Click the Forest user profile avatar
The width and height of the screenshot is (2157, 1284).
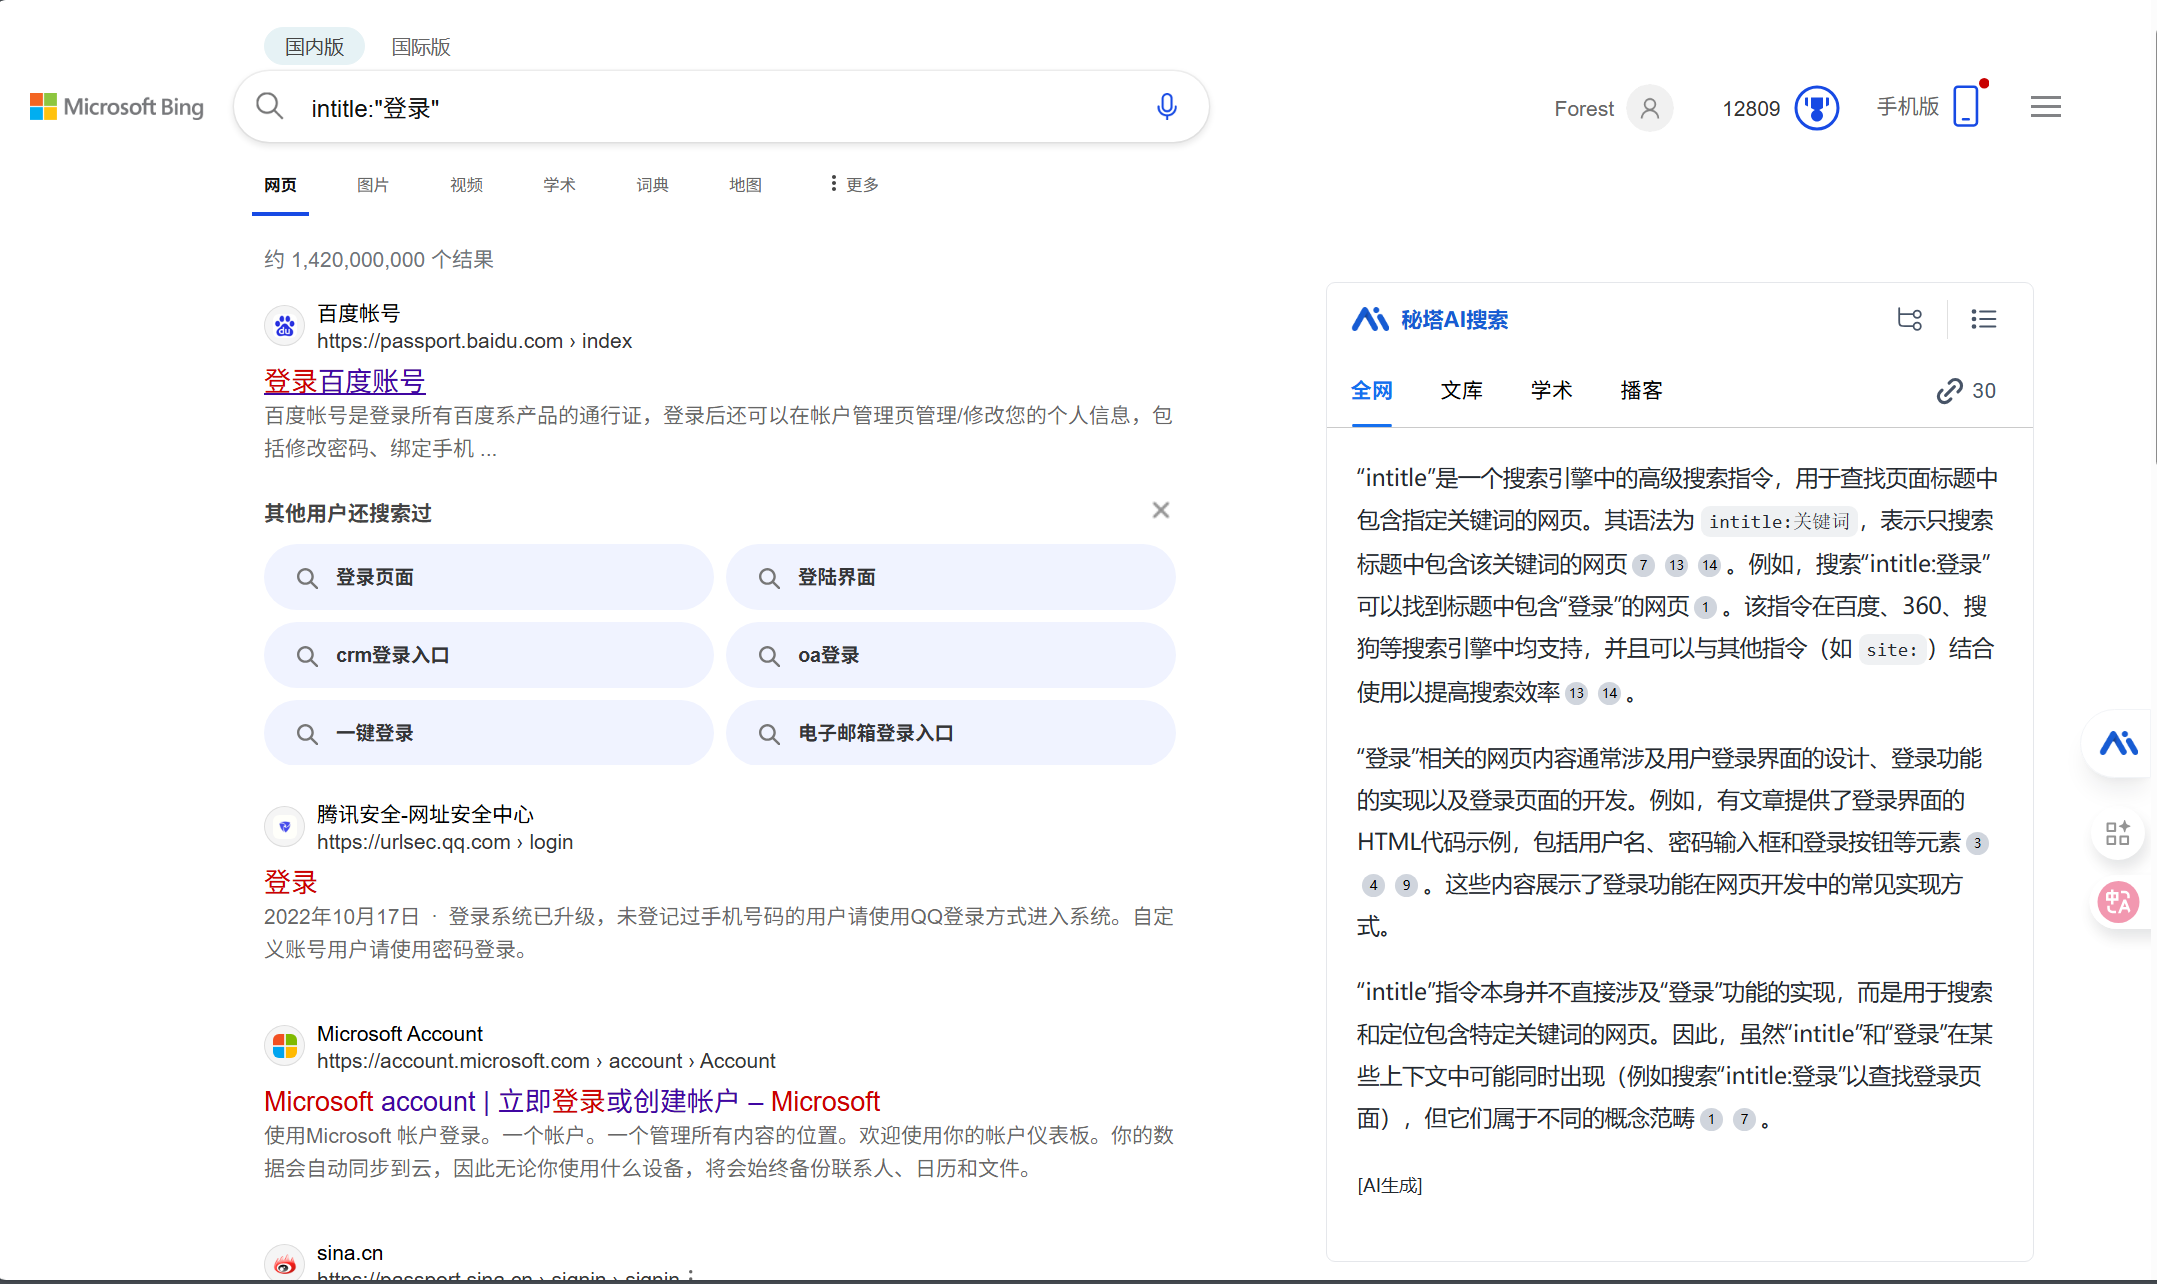[1649, 108]
